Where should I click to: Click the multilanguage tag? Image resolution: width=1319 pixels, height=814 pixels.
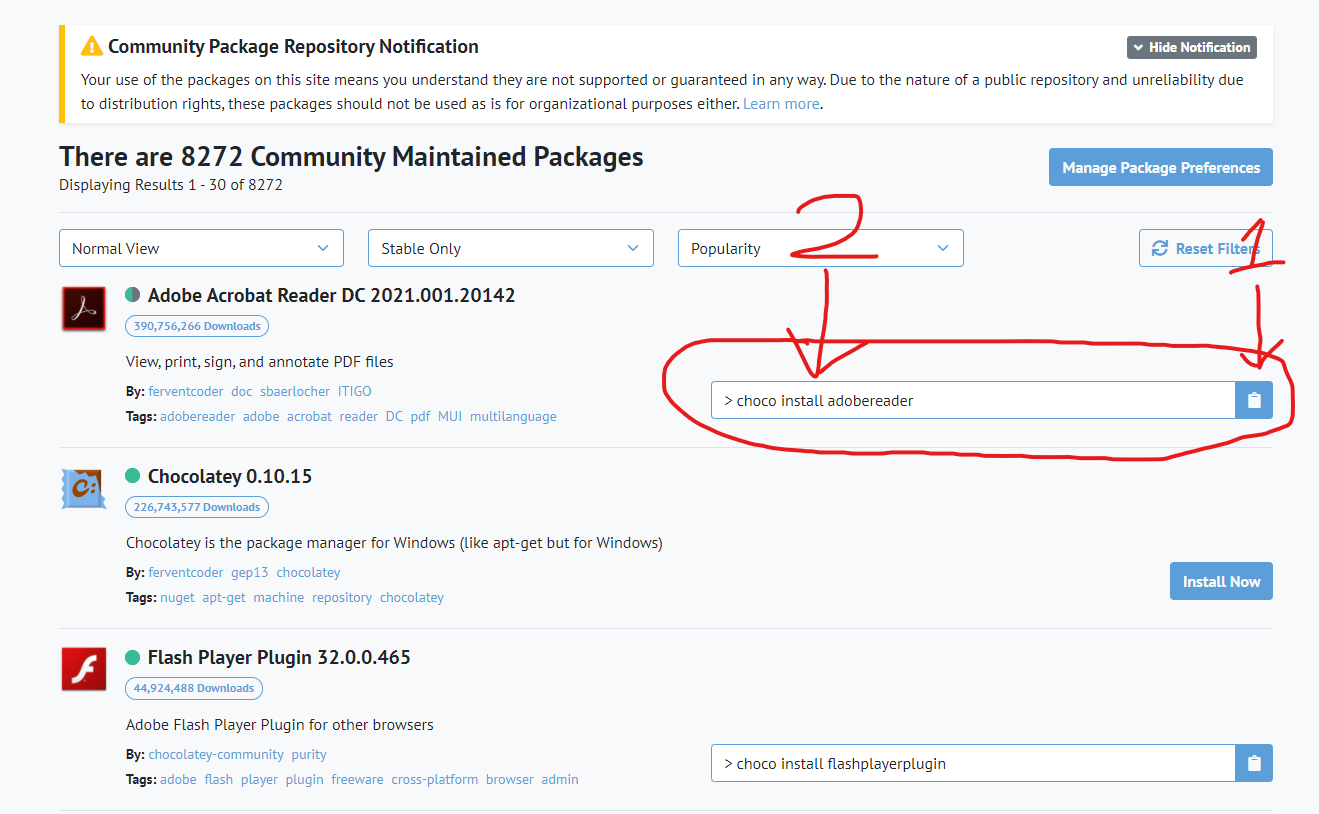(x=513, y=416)
